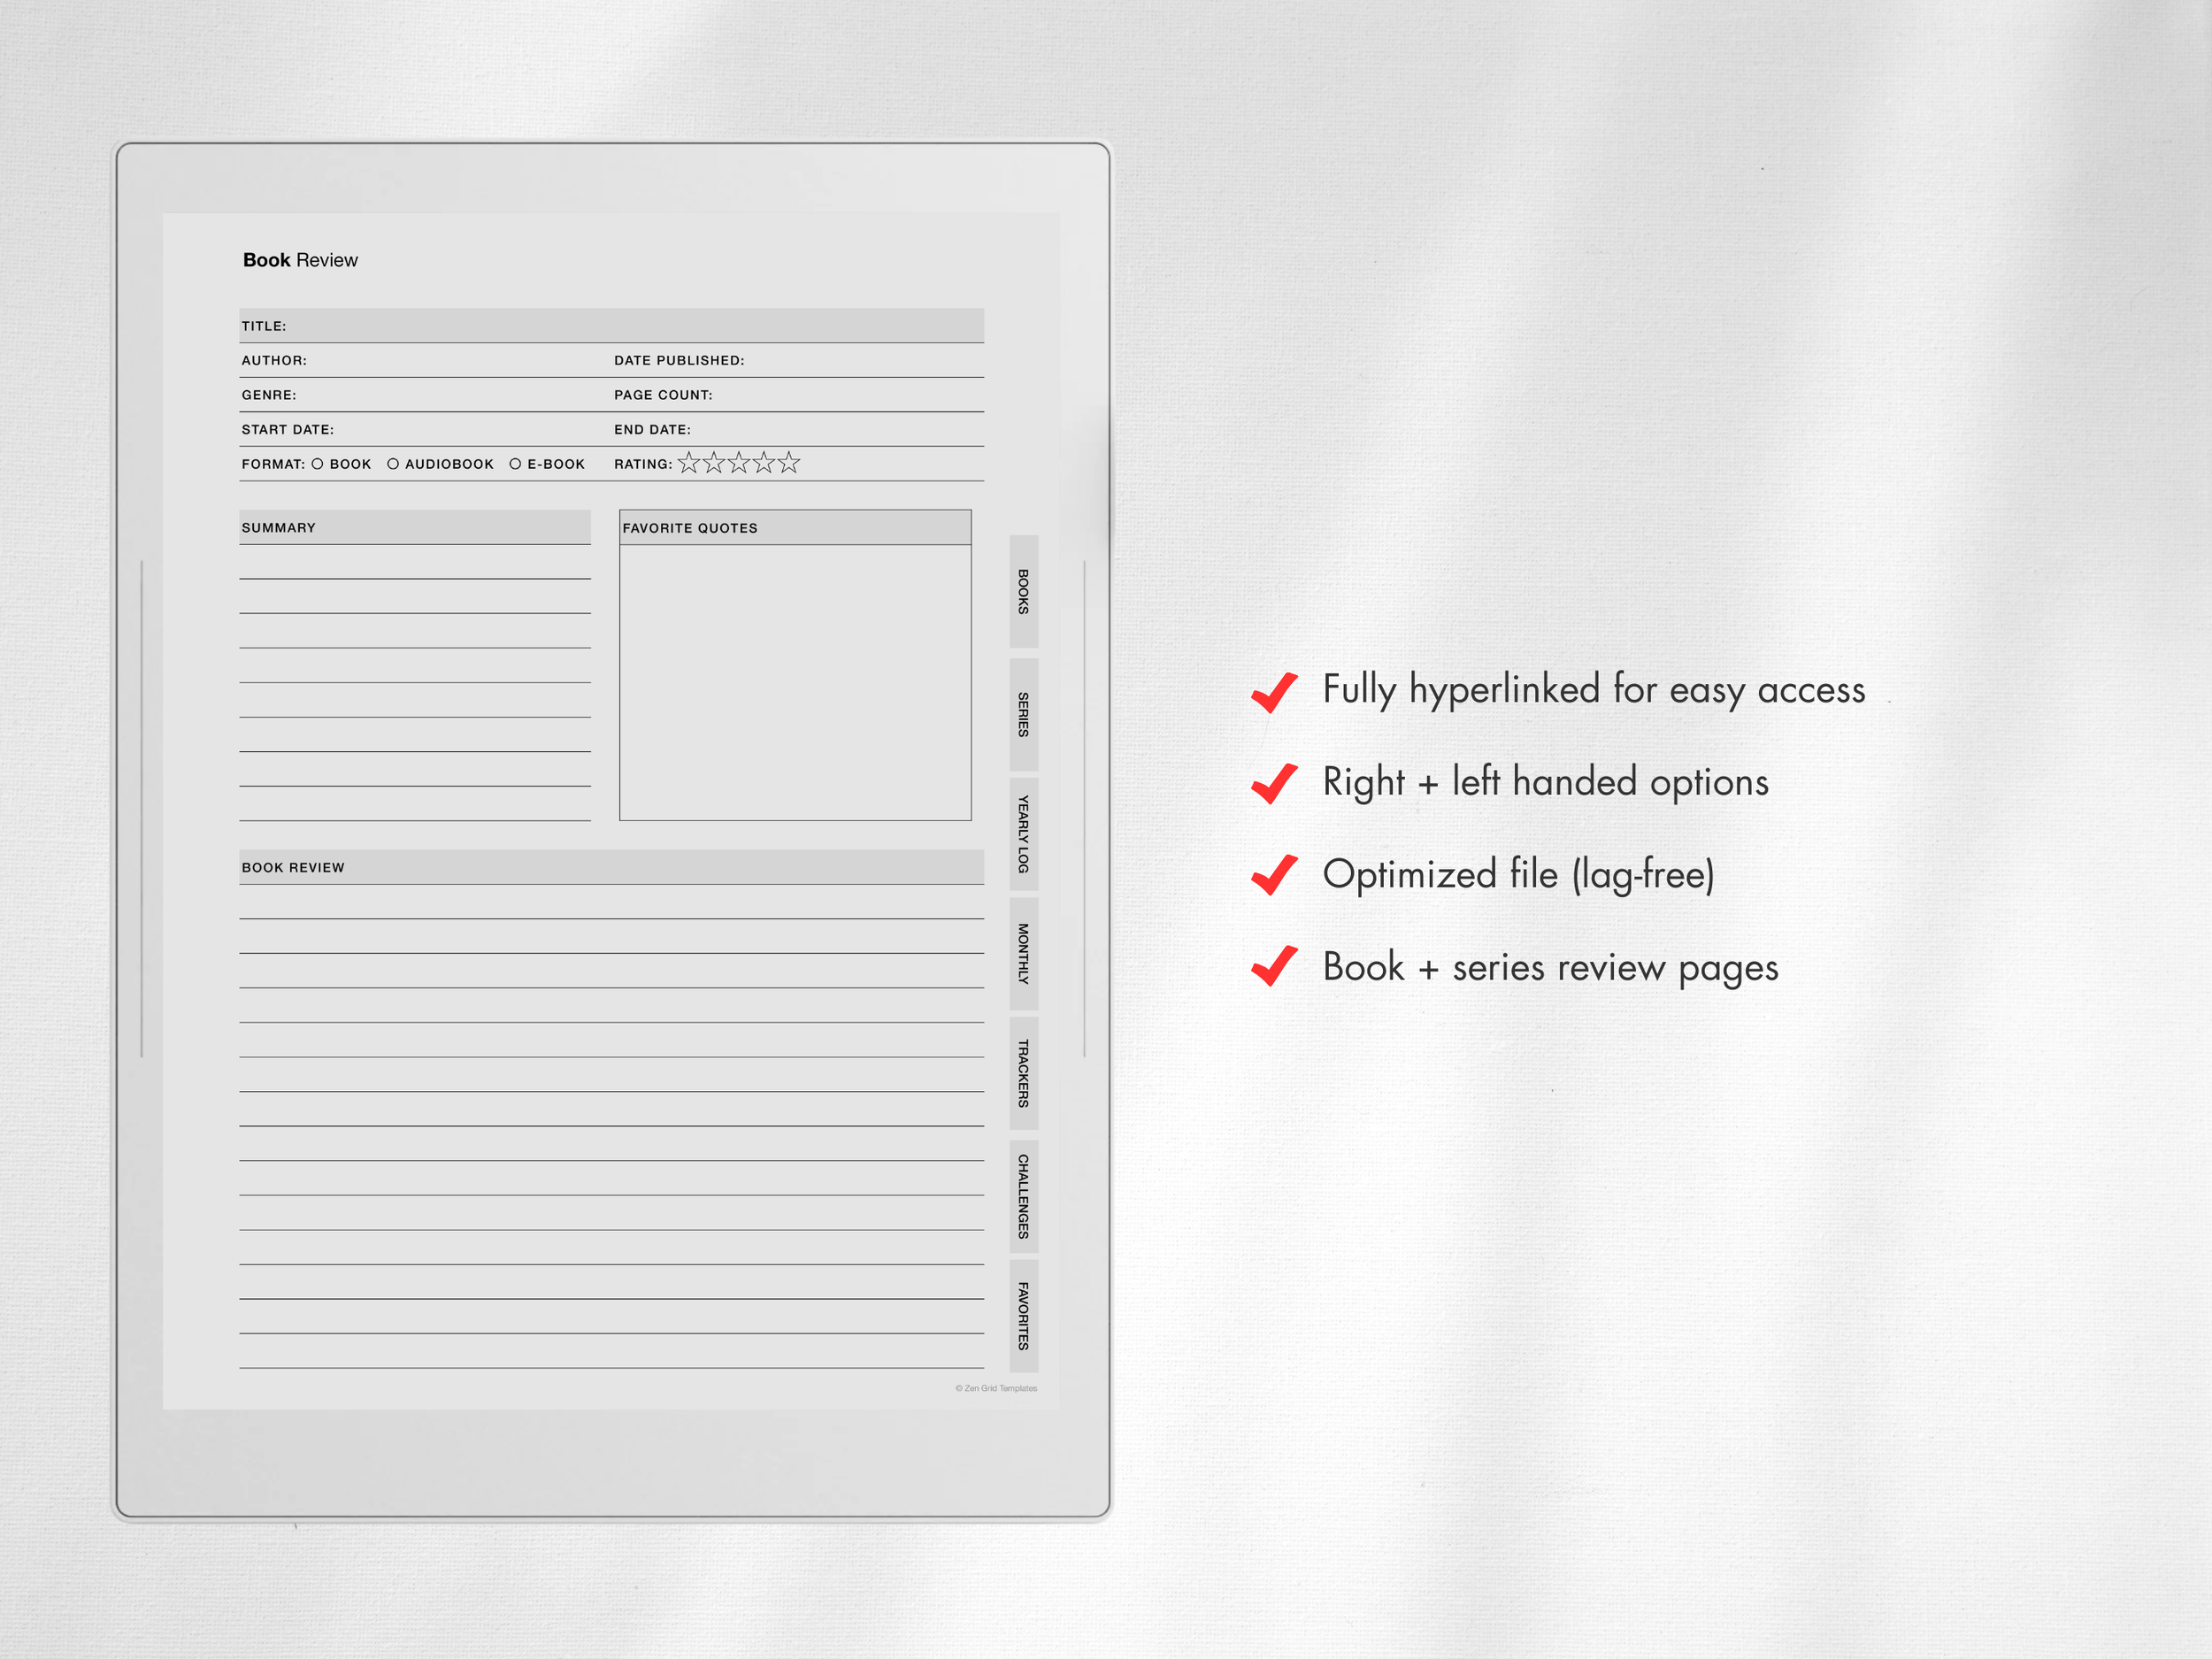2212x1659 pixels.
Task: Open the SERIES side tab
Action: [1023, 714]
